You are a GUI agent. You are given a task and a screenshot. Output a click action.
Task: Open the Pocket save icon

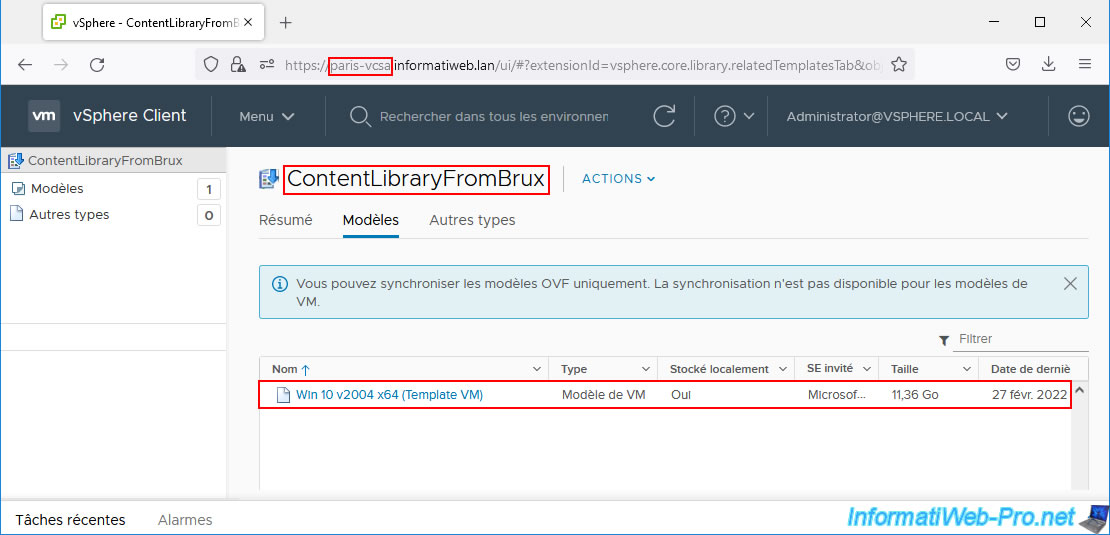(x=1013, y=64)
